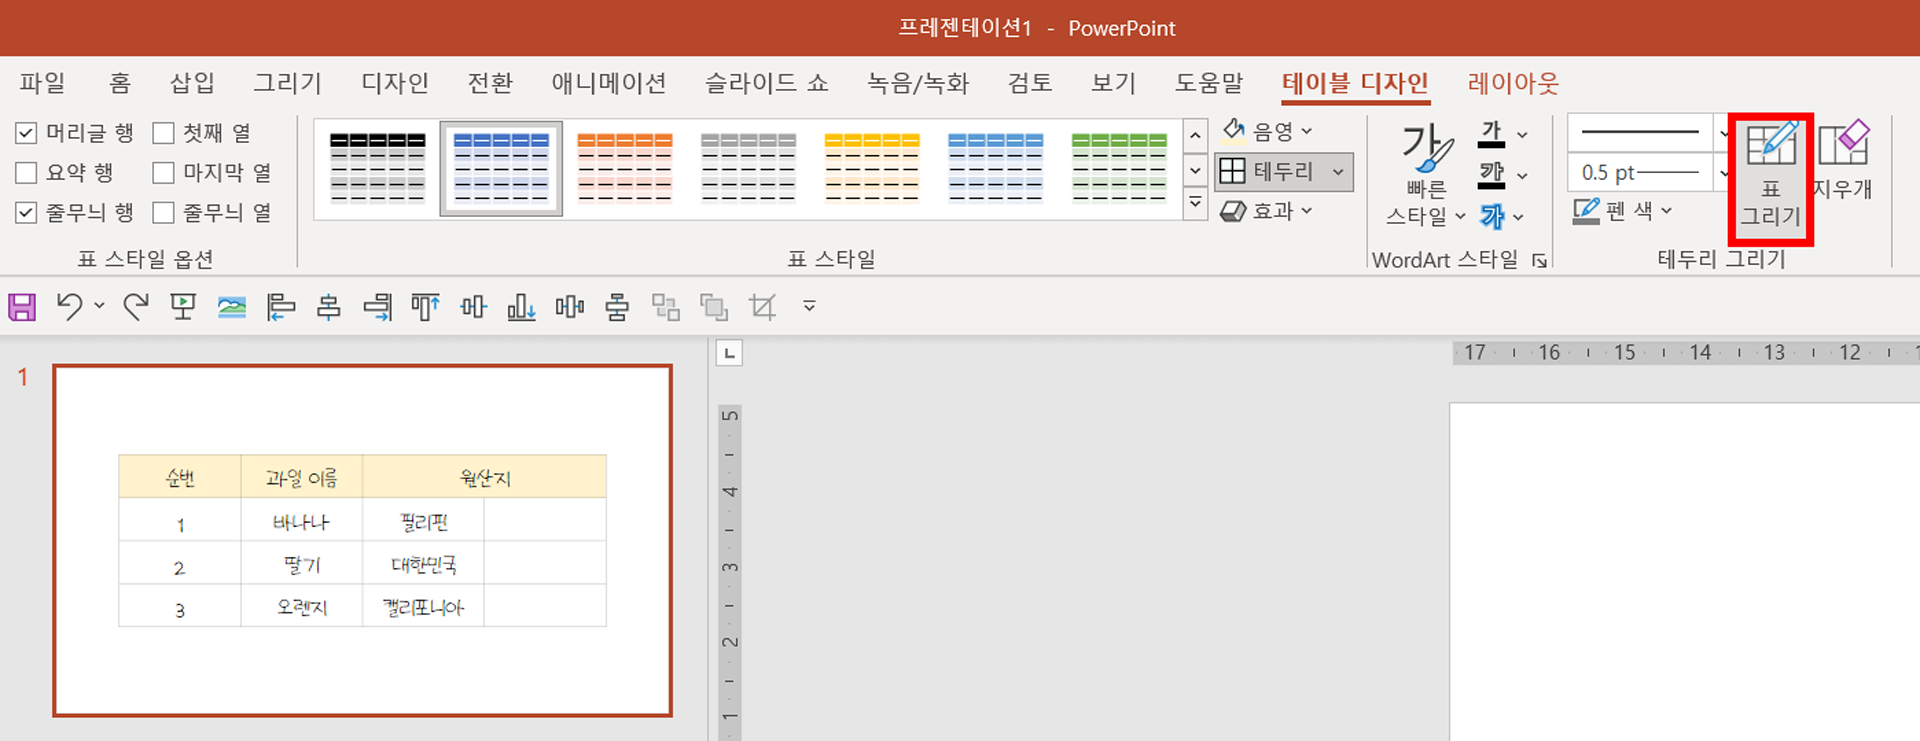Open the undo history dropdown arrow

coord(99,306)
